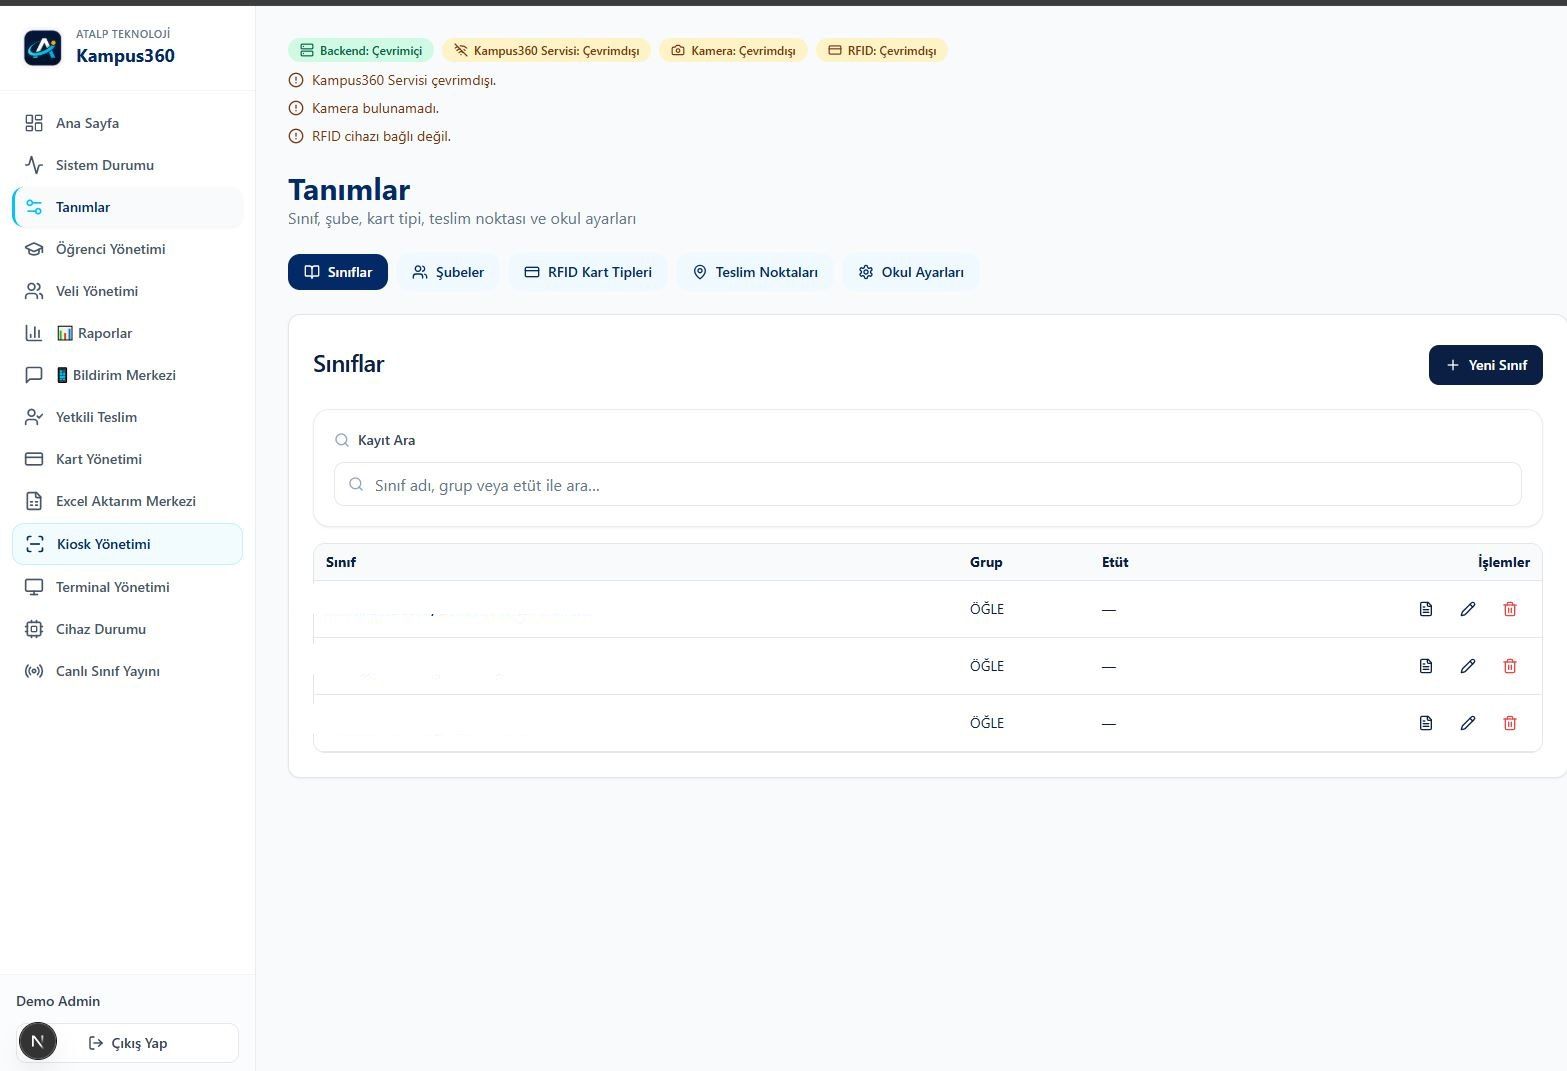This screenshot has width=1567, height=1071.
Task: Go to the Teslim Noktaları tab
Action: [x=755, y=272]
